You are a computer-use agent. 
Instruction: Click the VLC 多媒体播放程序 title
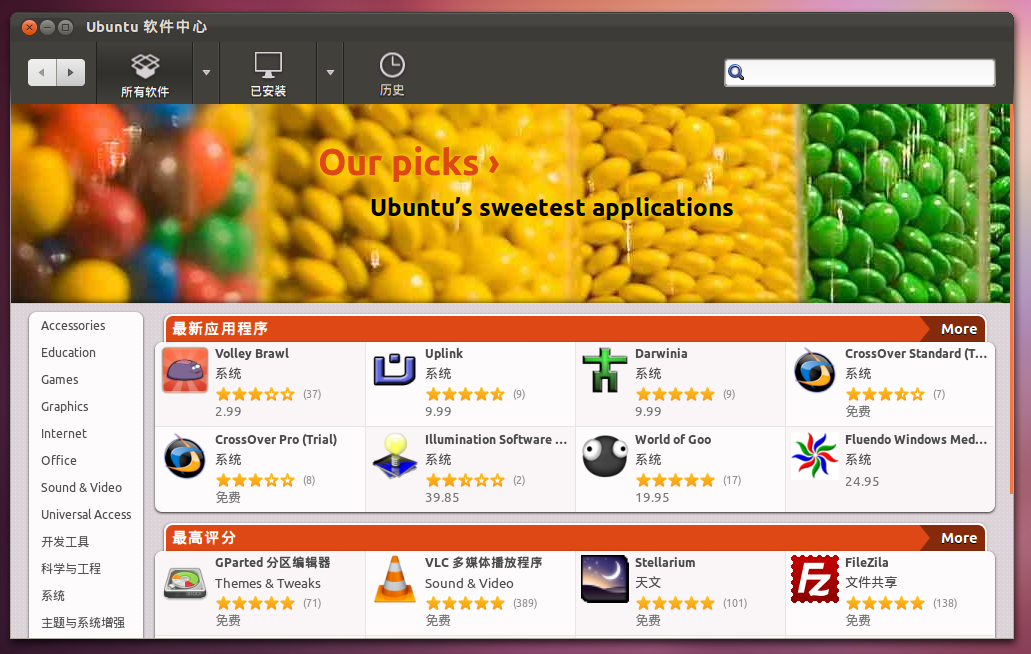[483, 563]
